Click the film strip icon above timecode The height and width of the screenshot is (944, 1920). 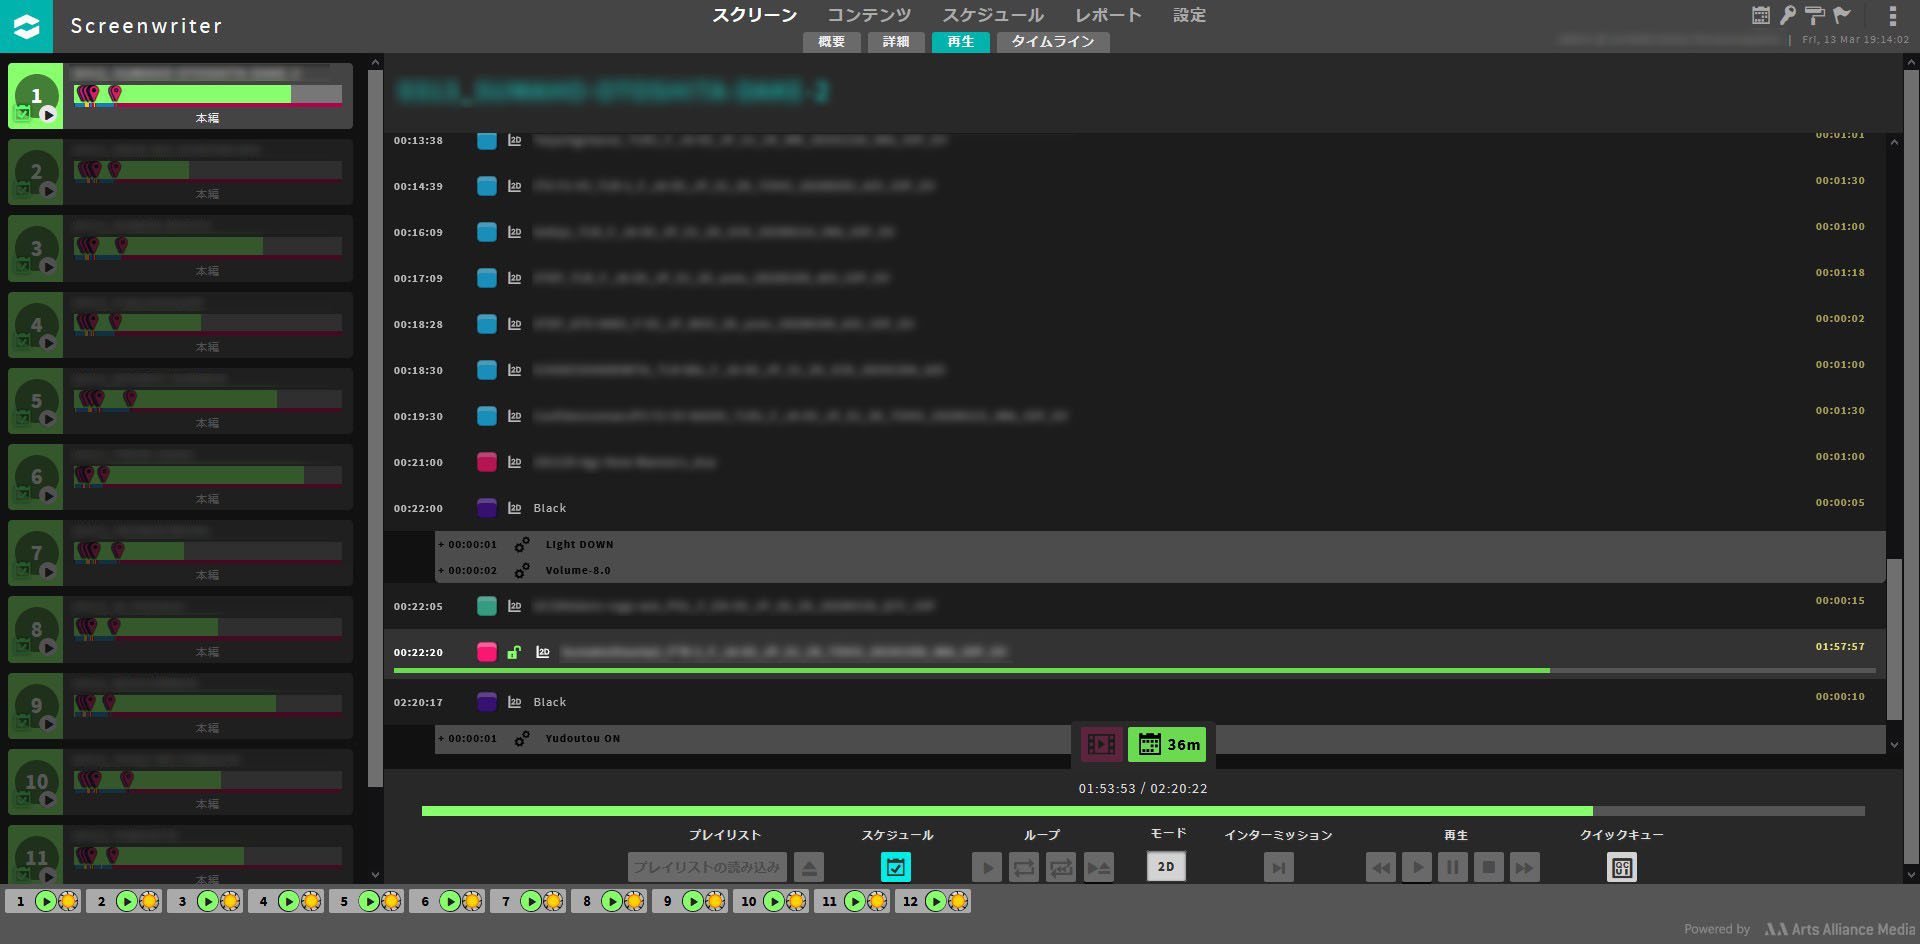pyautogui.click(x=1101, y=744)
